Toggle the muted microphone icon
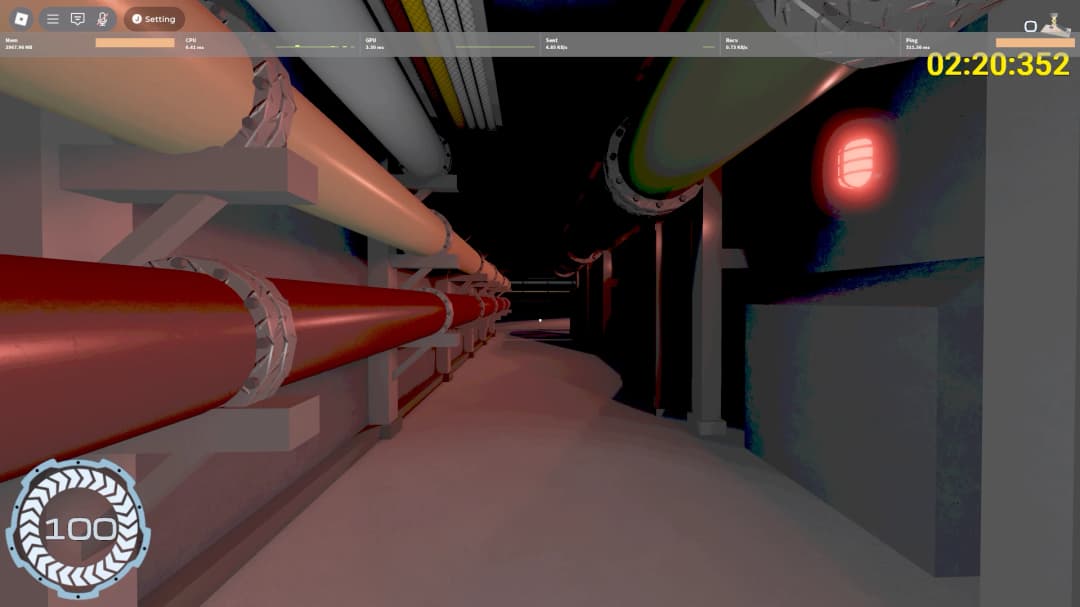 click(102, 19)
